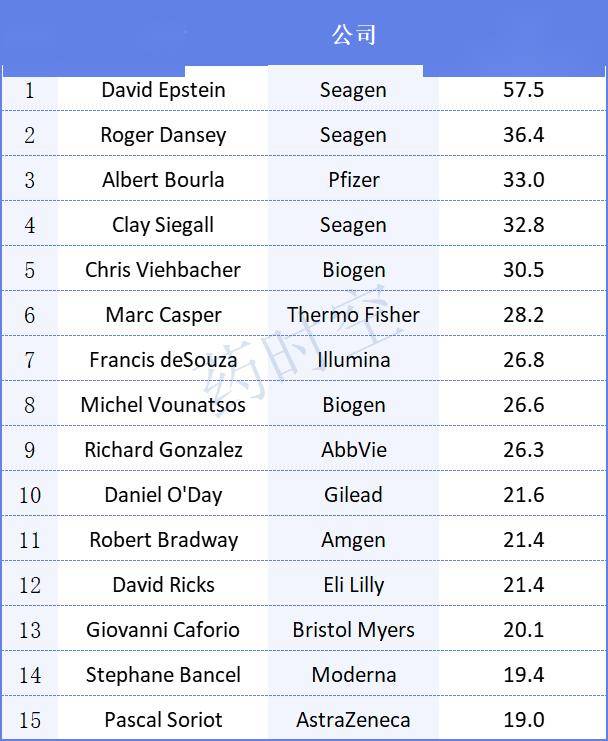Select rank number 15 cell
This screenshot has height=741, width=608.
(30, 720)
